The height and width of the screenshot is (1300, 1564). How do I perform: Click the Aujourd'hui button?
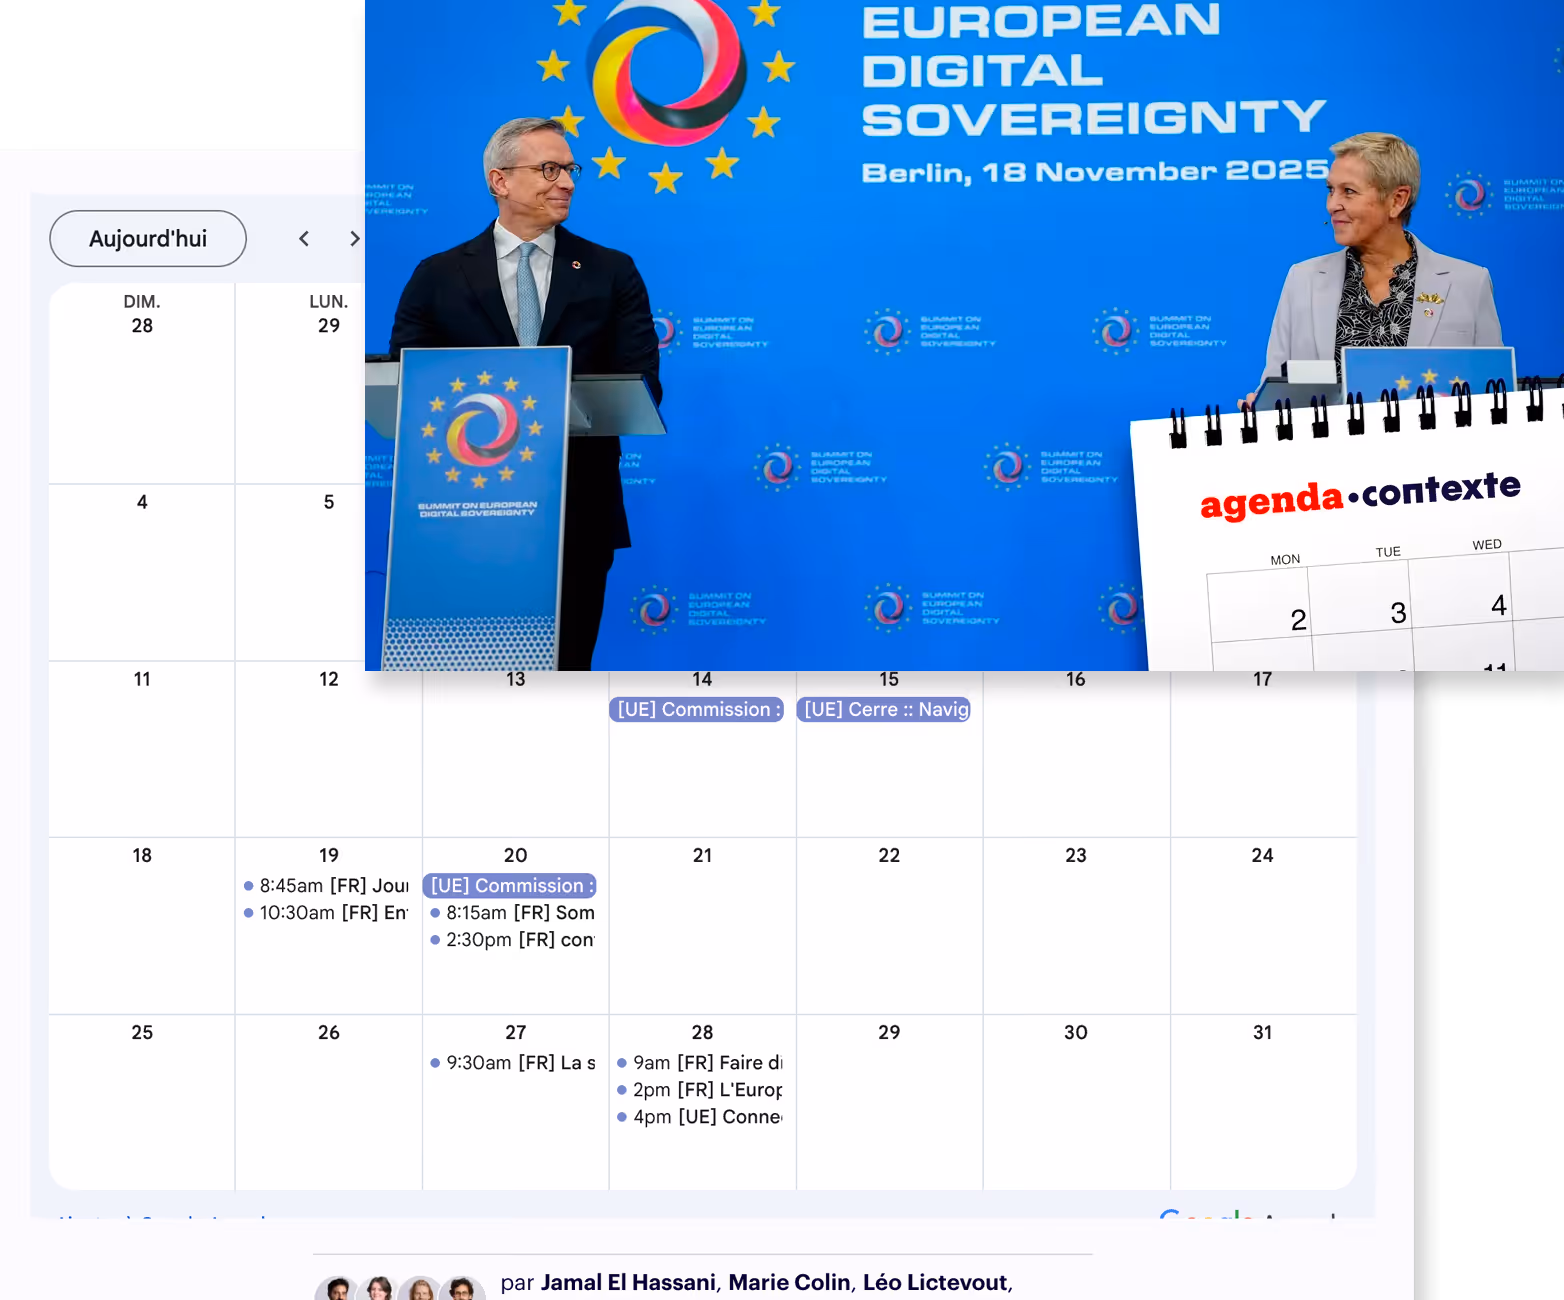[148, 239]
